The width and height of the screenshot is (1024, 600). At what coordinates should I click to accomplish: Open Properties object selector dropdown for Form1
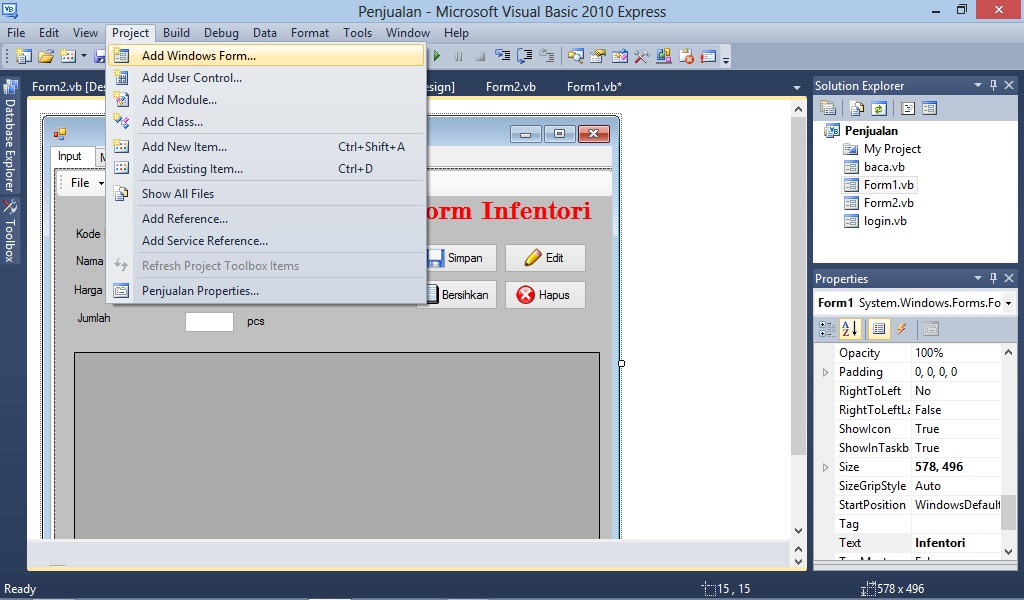click(1008, 304)
